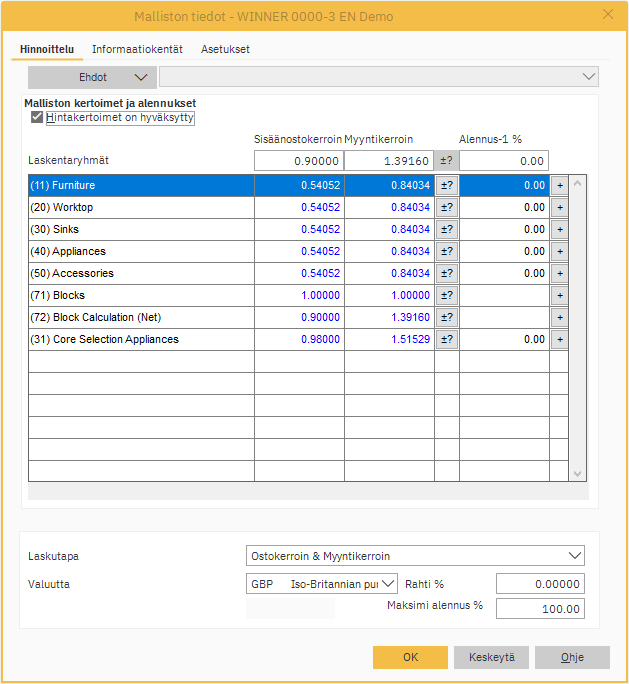Click the ±? button in Blocks row

pyautogui.click(x=446, y=295)
